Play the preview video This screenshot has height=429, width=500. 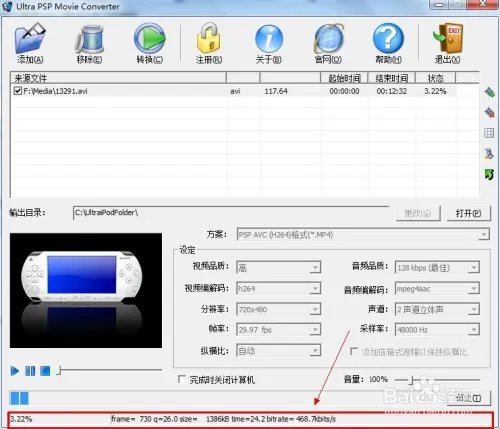click(15, 371)
